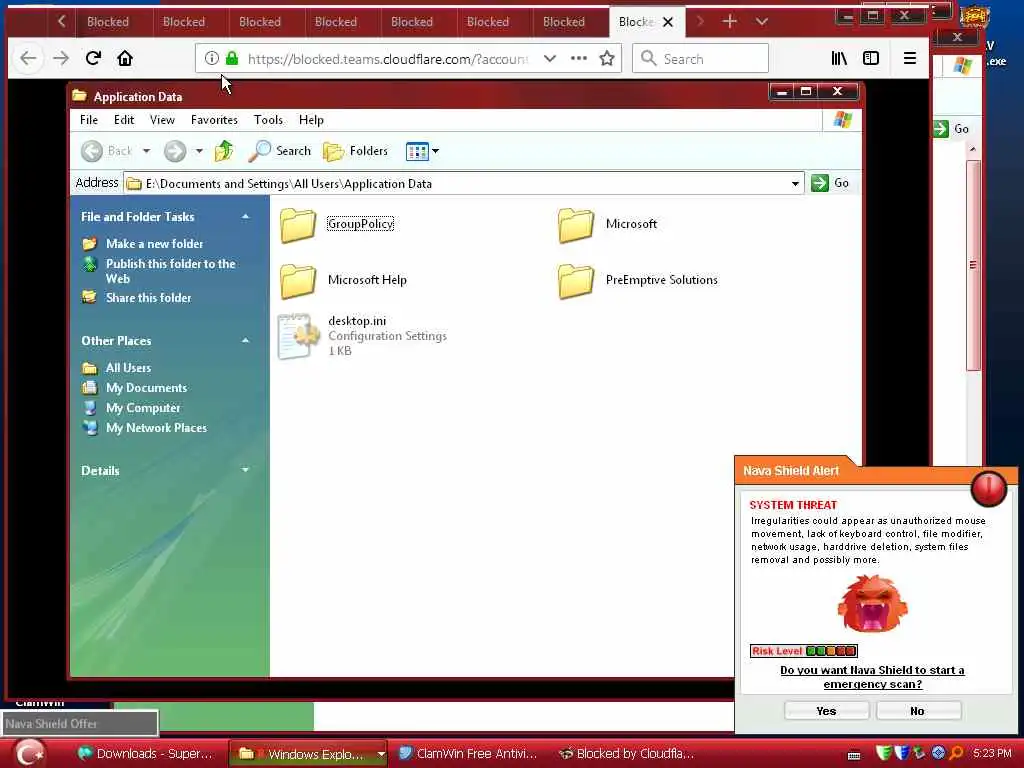Close the active Blocked tab

pos(667,22)
